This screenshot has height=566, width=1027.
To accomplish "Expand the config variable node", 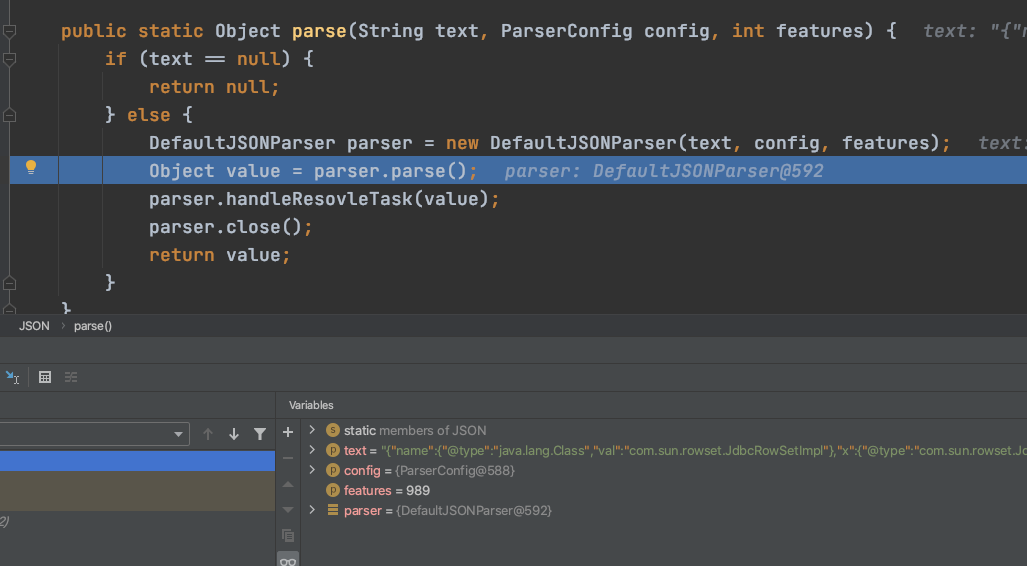I will pos(312,470).
